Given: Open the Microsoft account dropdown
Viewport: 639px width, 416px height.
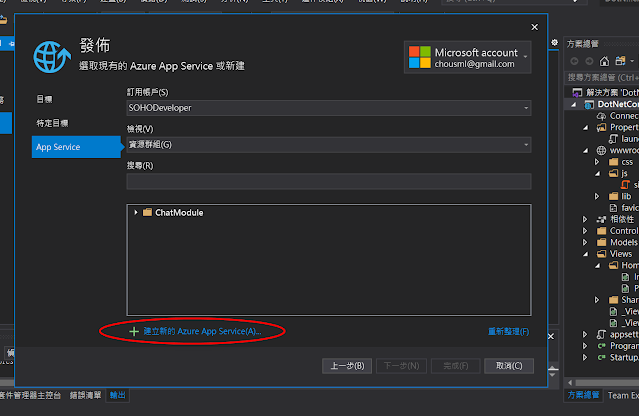Looking at the screenshot, I should pos(525,57).
